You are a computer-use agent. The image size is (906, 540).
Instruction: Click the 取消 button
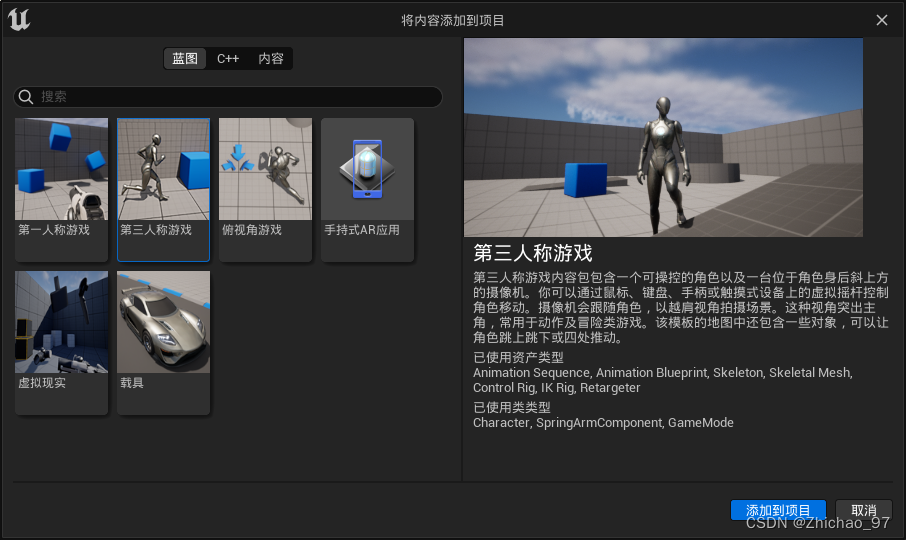[x=864, y=510]
